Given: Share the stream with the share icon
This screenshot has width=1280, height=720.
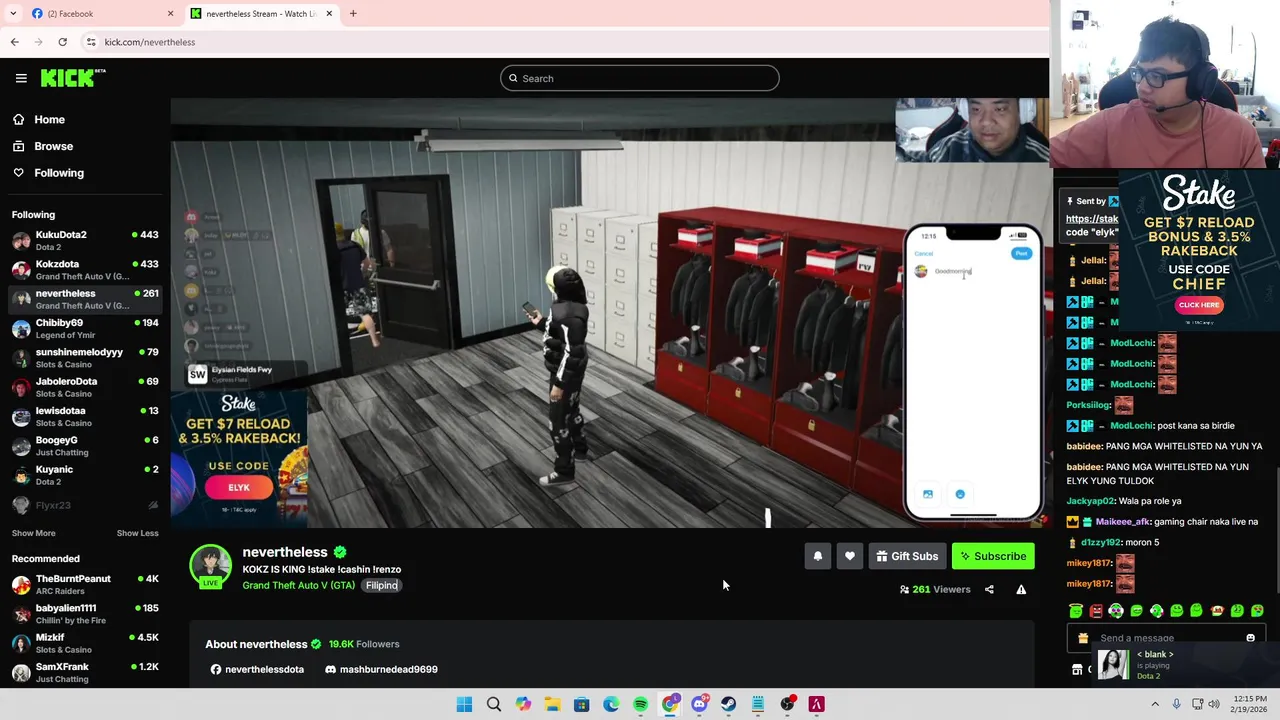Looking at the screenshot, I should (x=989, y=589).
